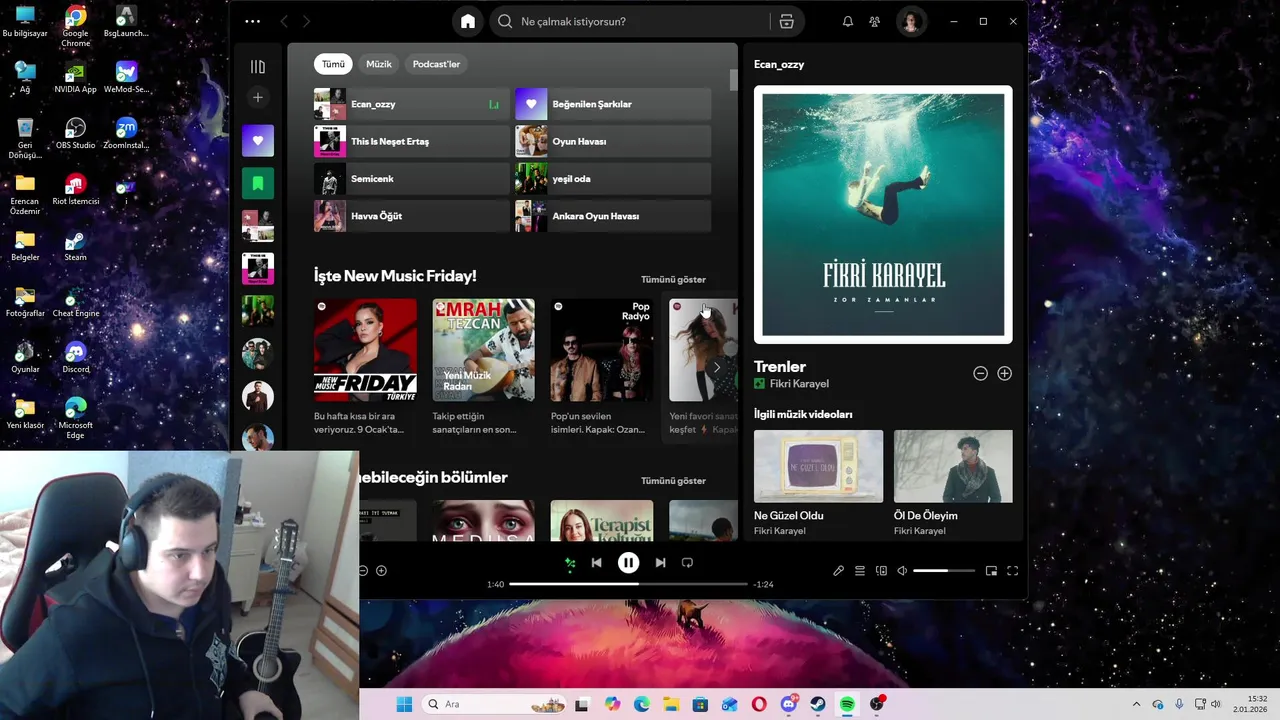Show hidden system tray icons chevron

pos(1136,704)
